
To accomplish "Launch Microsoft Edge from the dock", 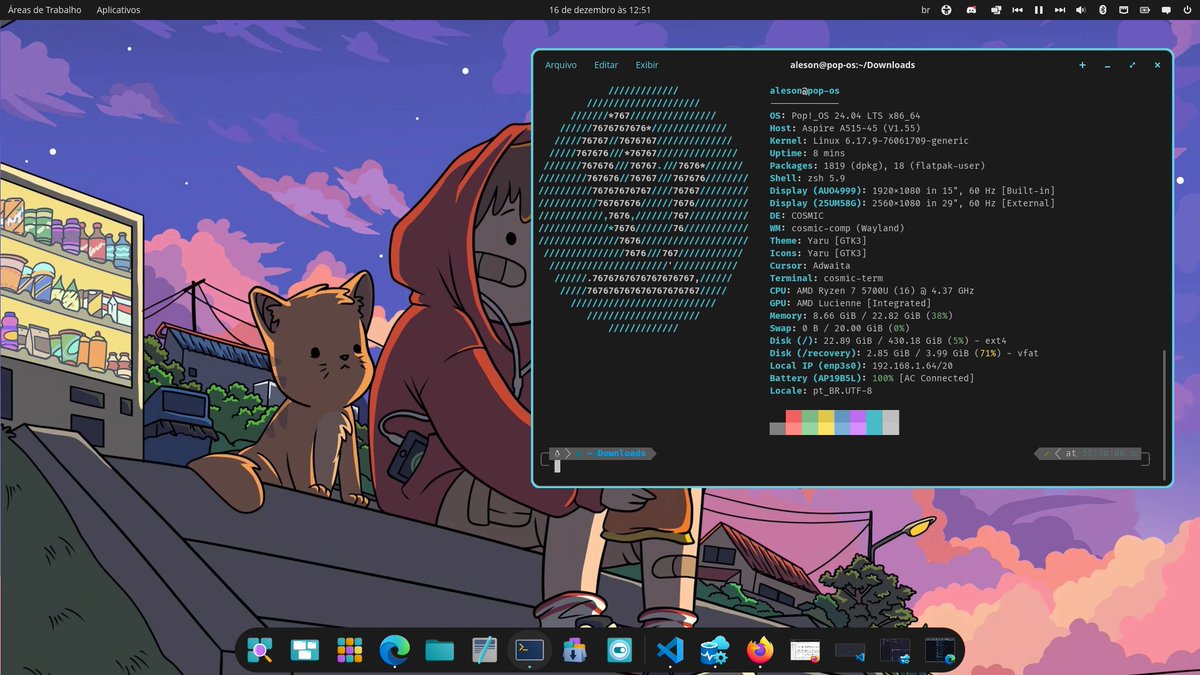I will click(x=395, y=652).
